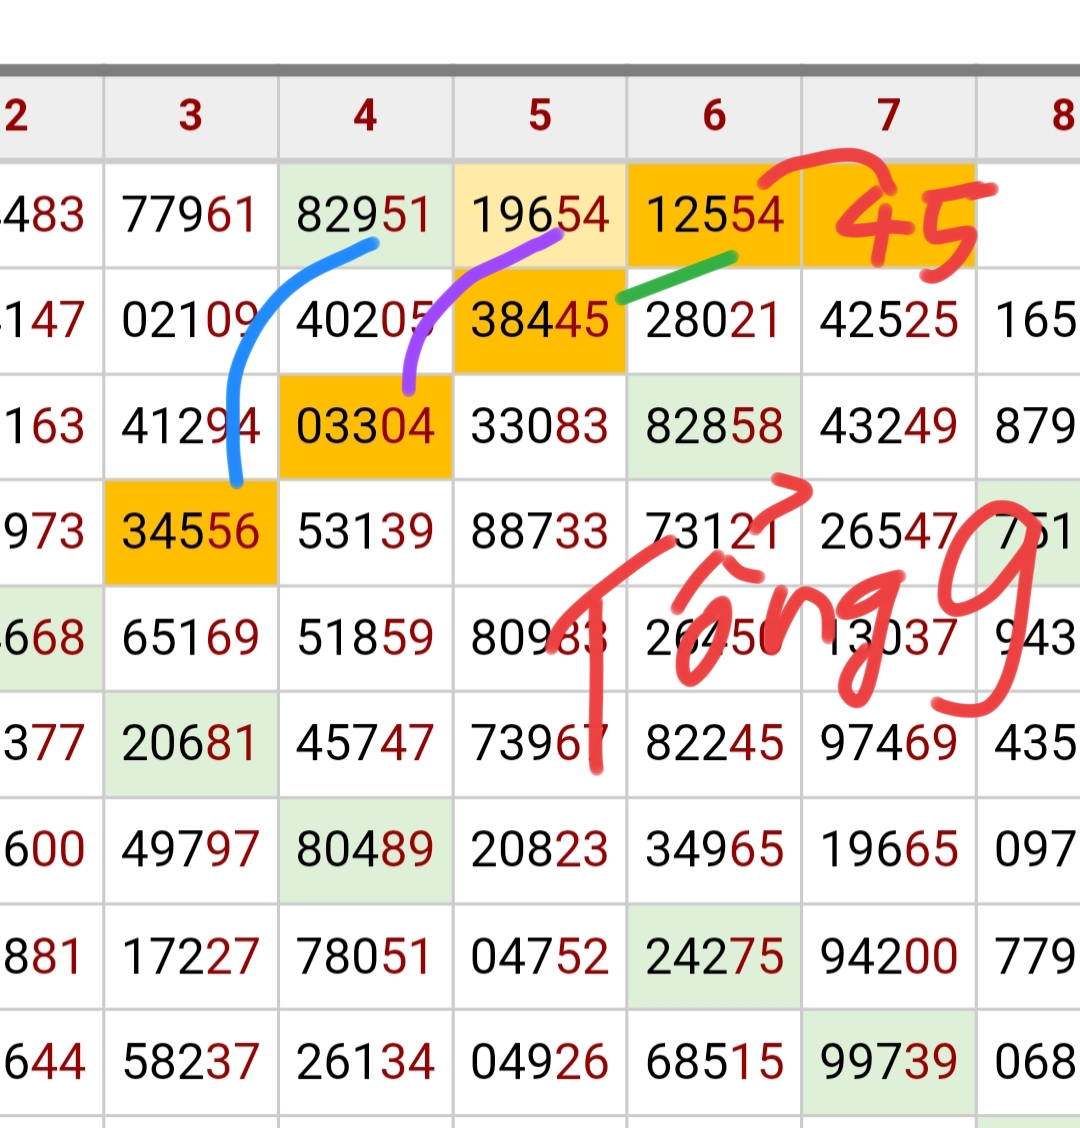Click the cell showing 88733
The width and height of the screenshot is (1080, 1128).
click(540, 532)
